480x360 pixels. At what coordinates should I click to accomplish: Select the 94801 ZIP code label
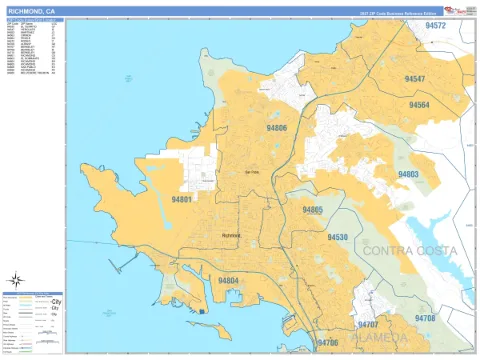coord(182,199)
